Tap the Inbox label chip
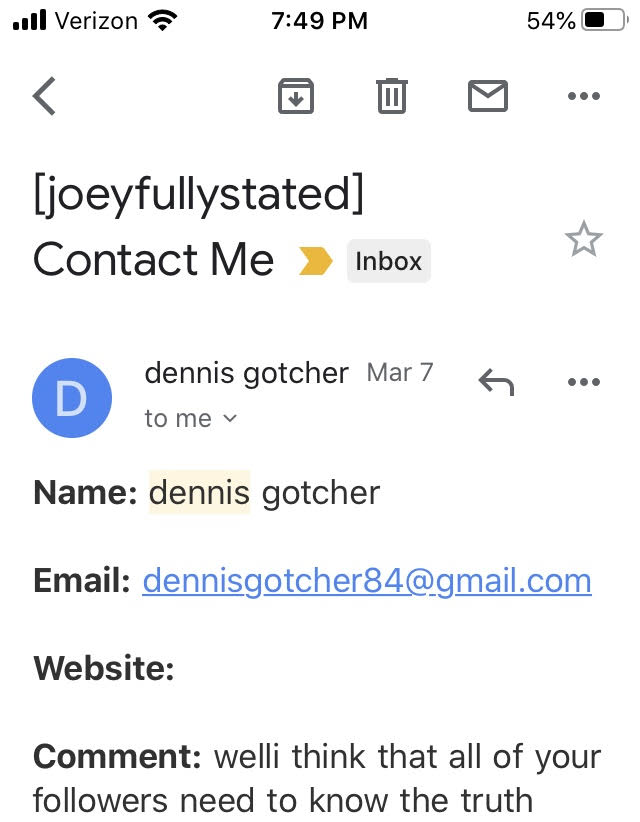640x822 pixels. click(x=388, y=262)
